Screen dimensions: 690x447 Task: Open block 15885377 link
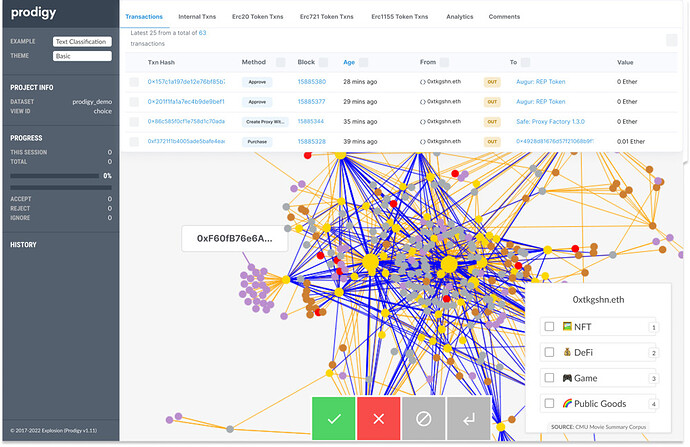point(311,102)
